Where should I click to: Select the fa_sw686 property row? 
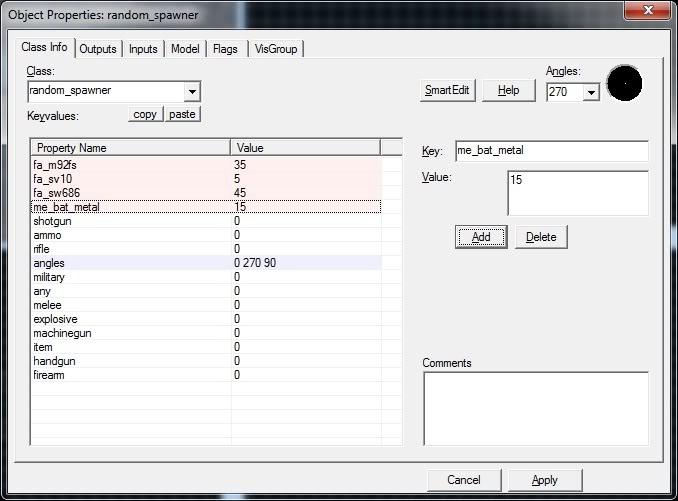[130, 192]
